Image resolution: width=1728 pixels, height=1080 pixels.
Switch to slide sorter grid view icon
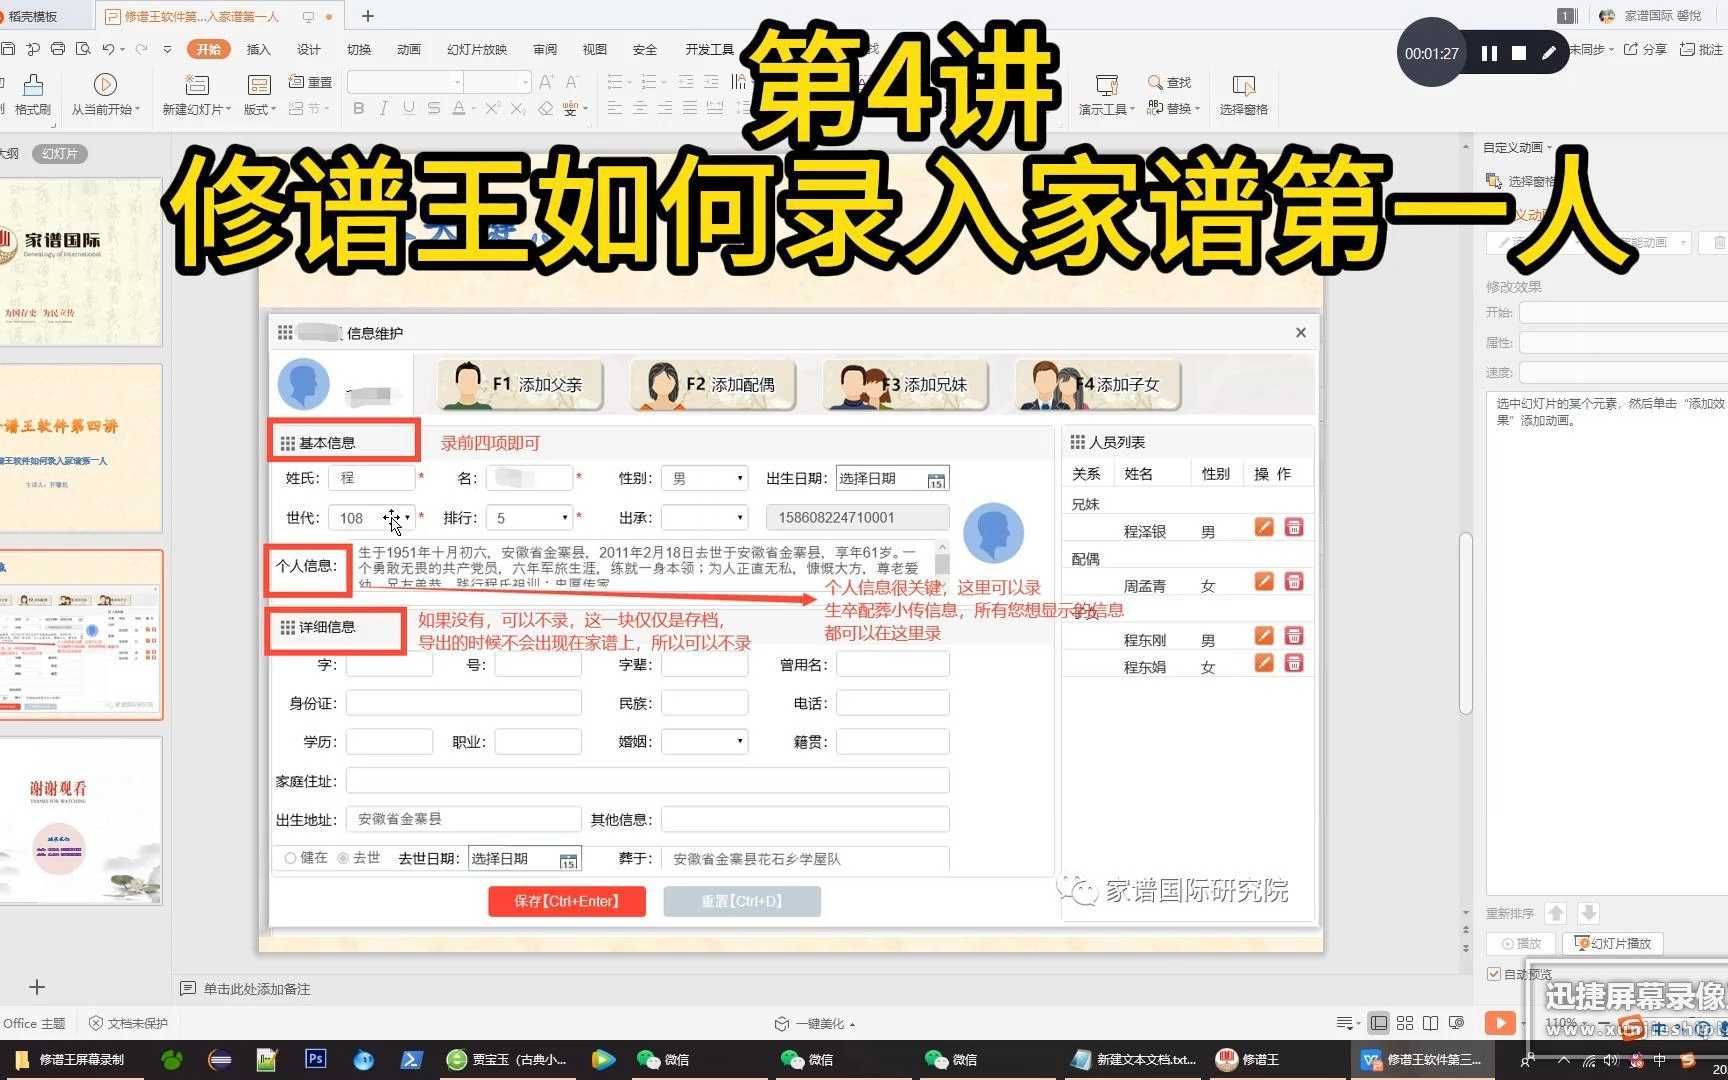pyautogui.click(x=1405, y=1023)
